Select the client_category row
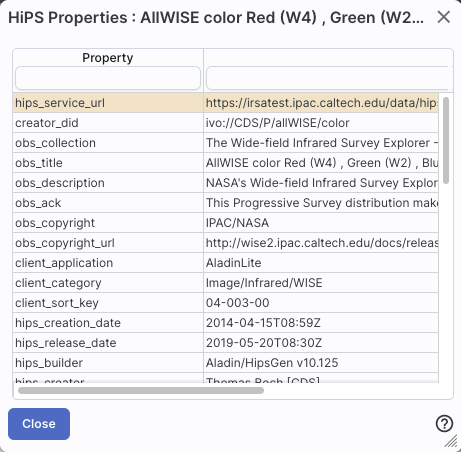 click(226, 283)
